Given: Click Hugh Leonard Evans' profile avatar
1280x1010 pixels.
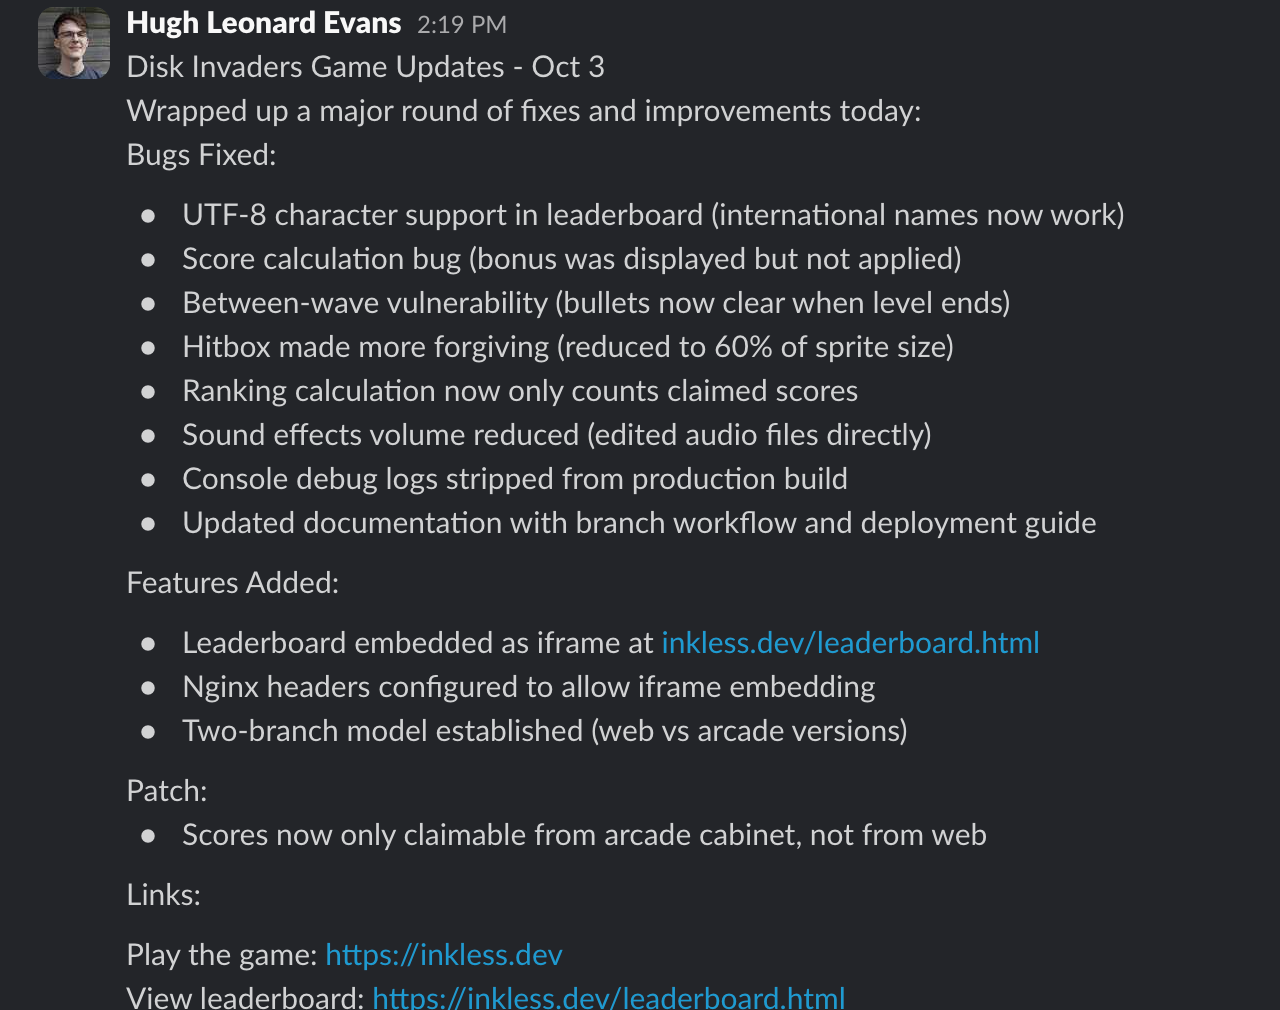Looking at the screenshot, I should [x=74, y=43].
